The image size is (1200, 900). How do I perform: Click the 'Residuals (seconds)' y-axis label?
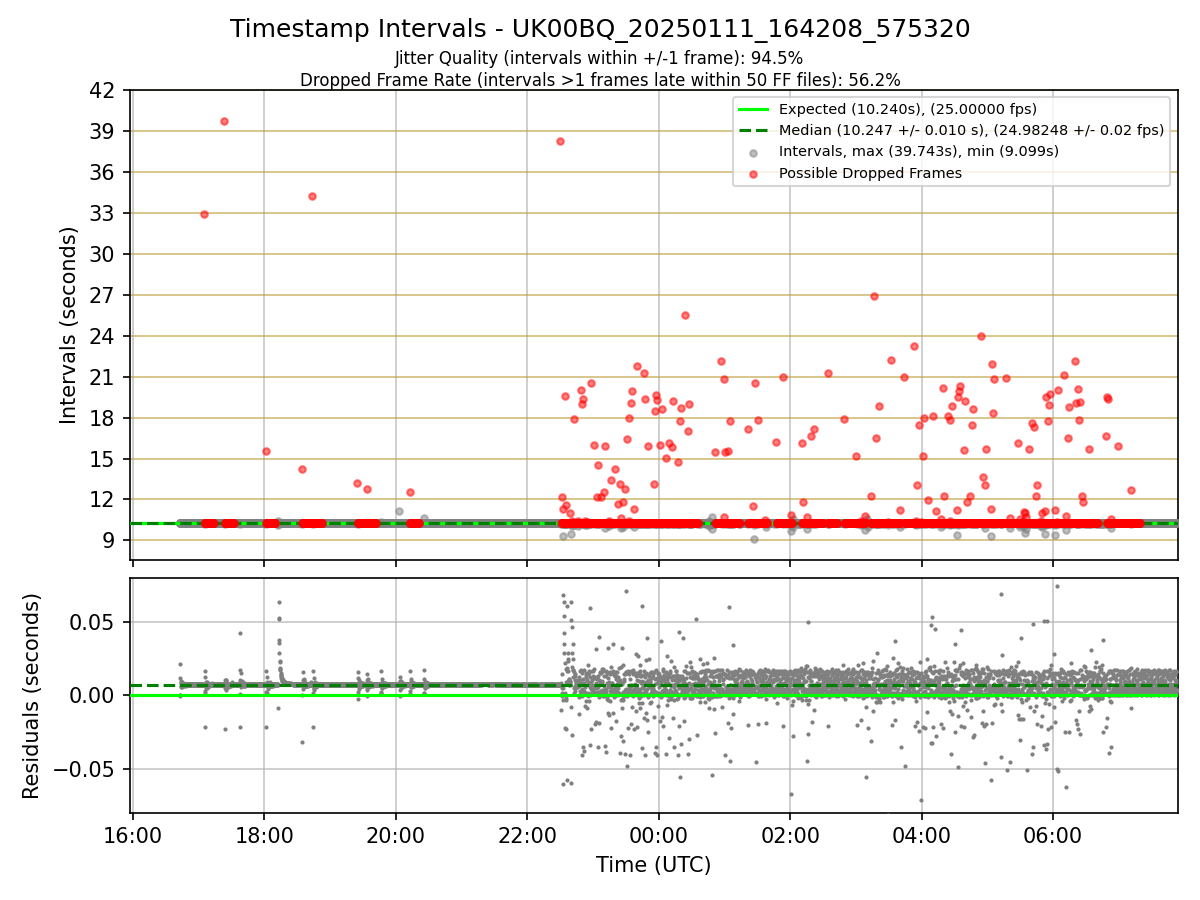point(32,696)
